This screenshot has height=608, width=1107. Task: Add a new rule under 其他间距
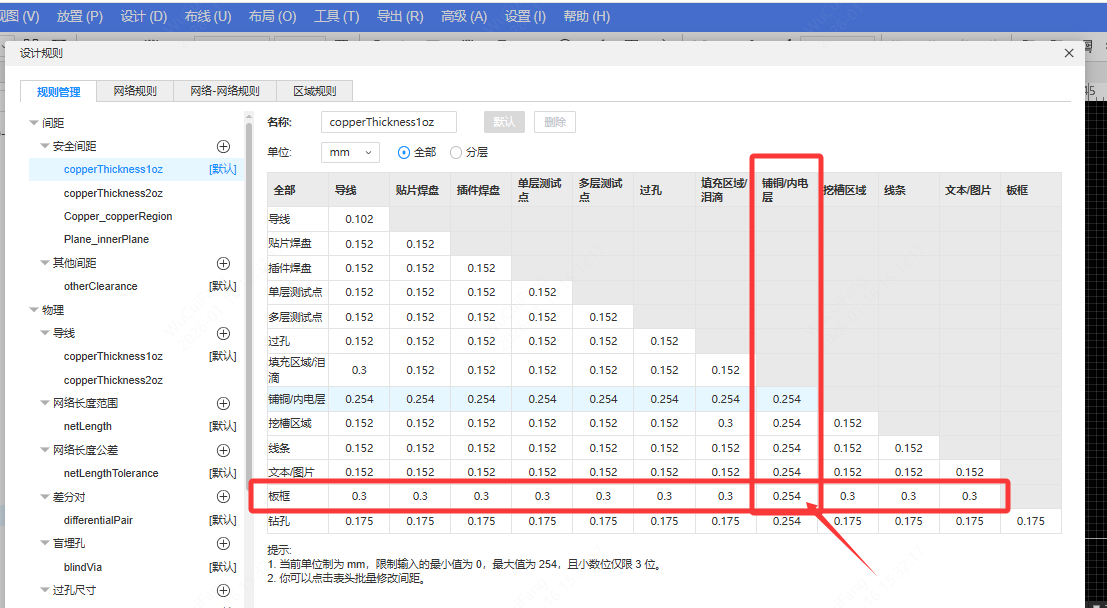(x=224, y=263)
